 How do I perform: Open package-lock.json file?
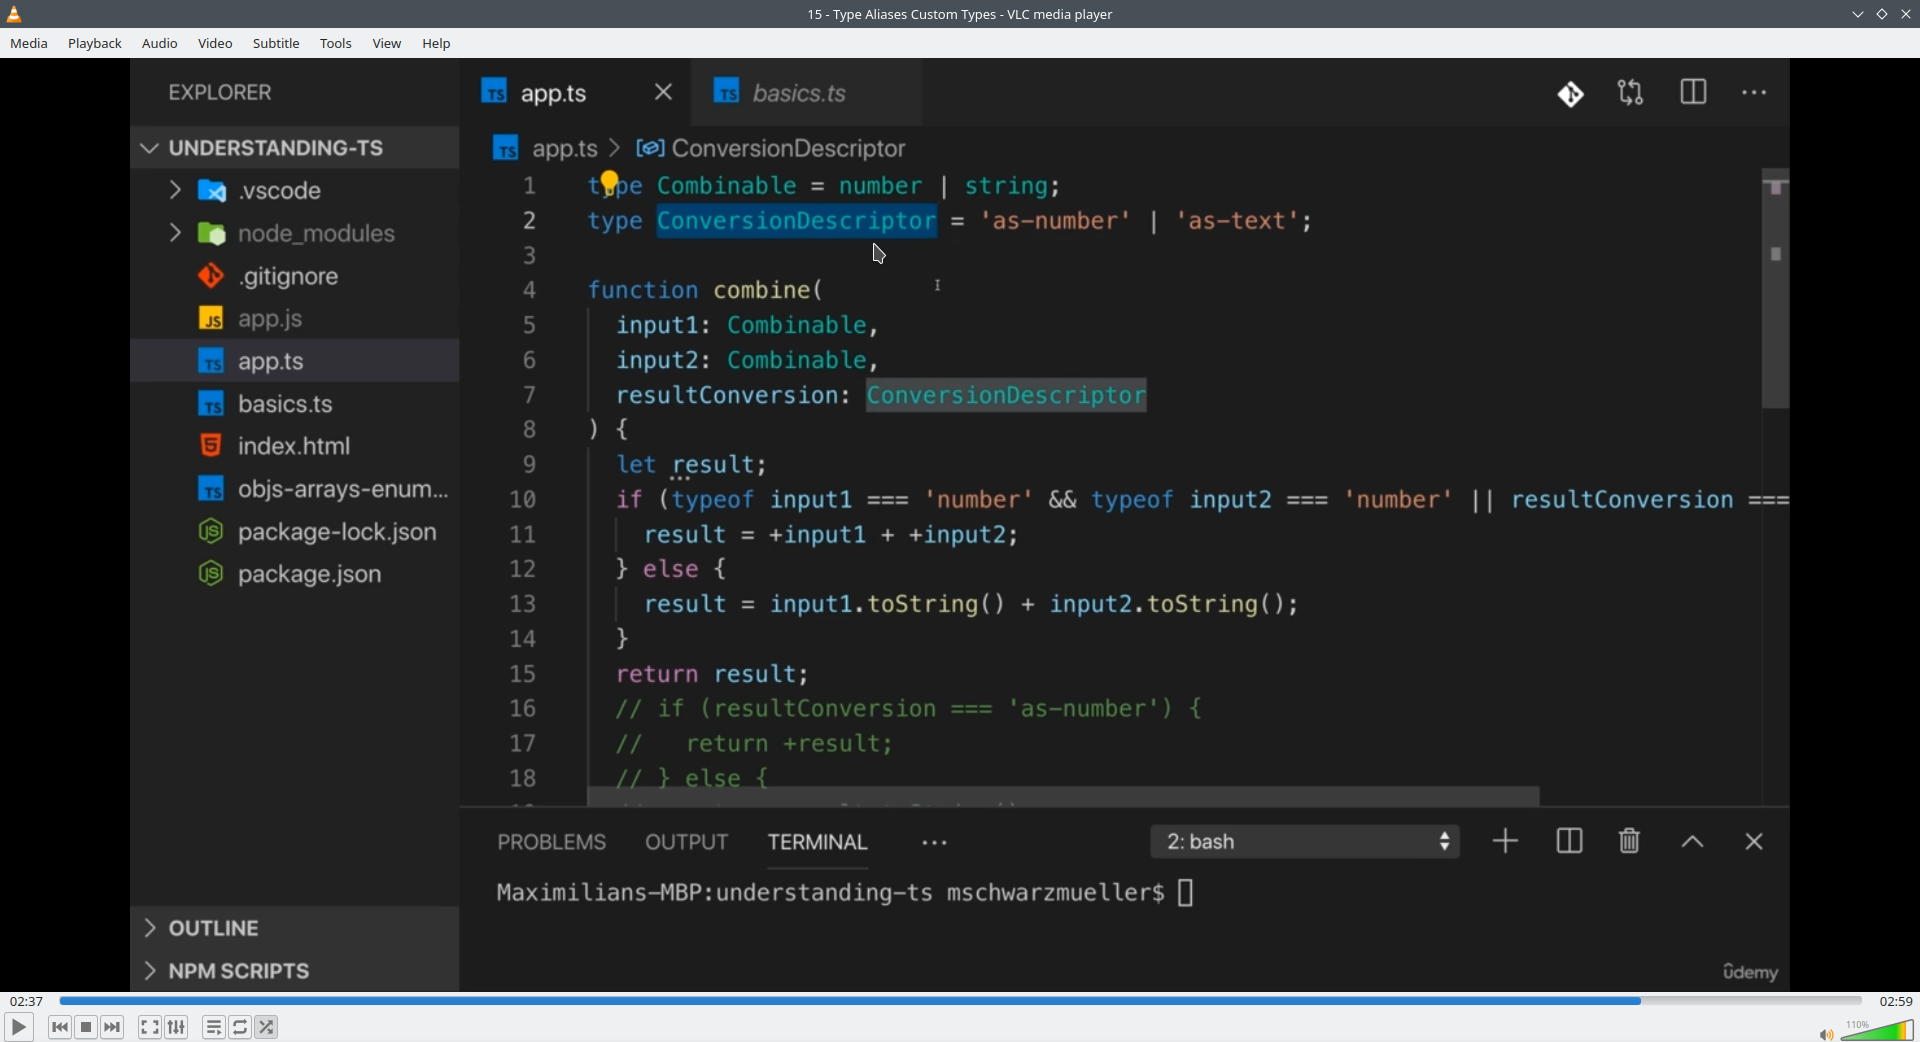[295, 532]
